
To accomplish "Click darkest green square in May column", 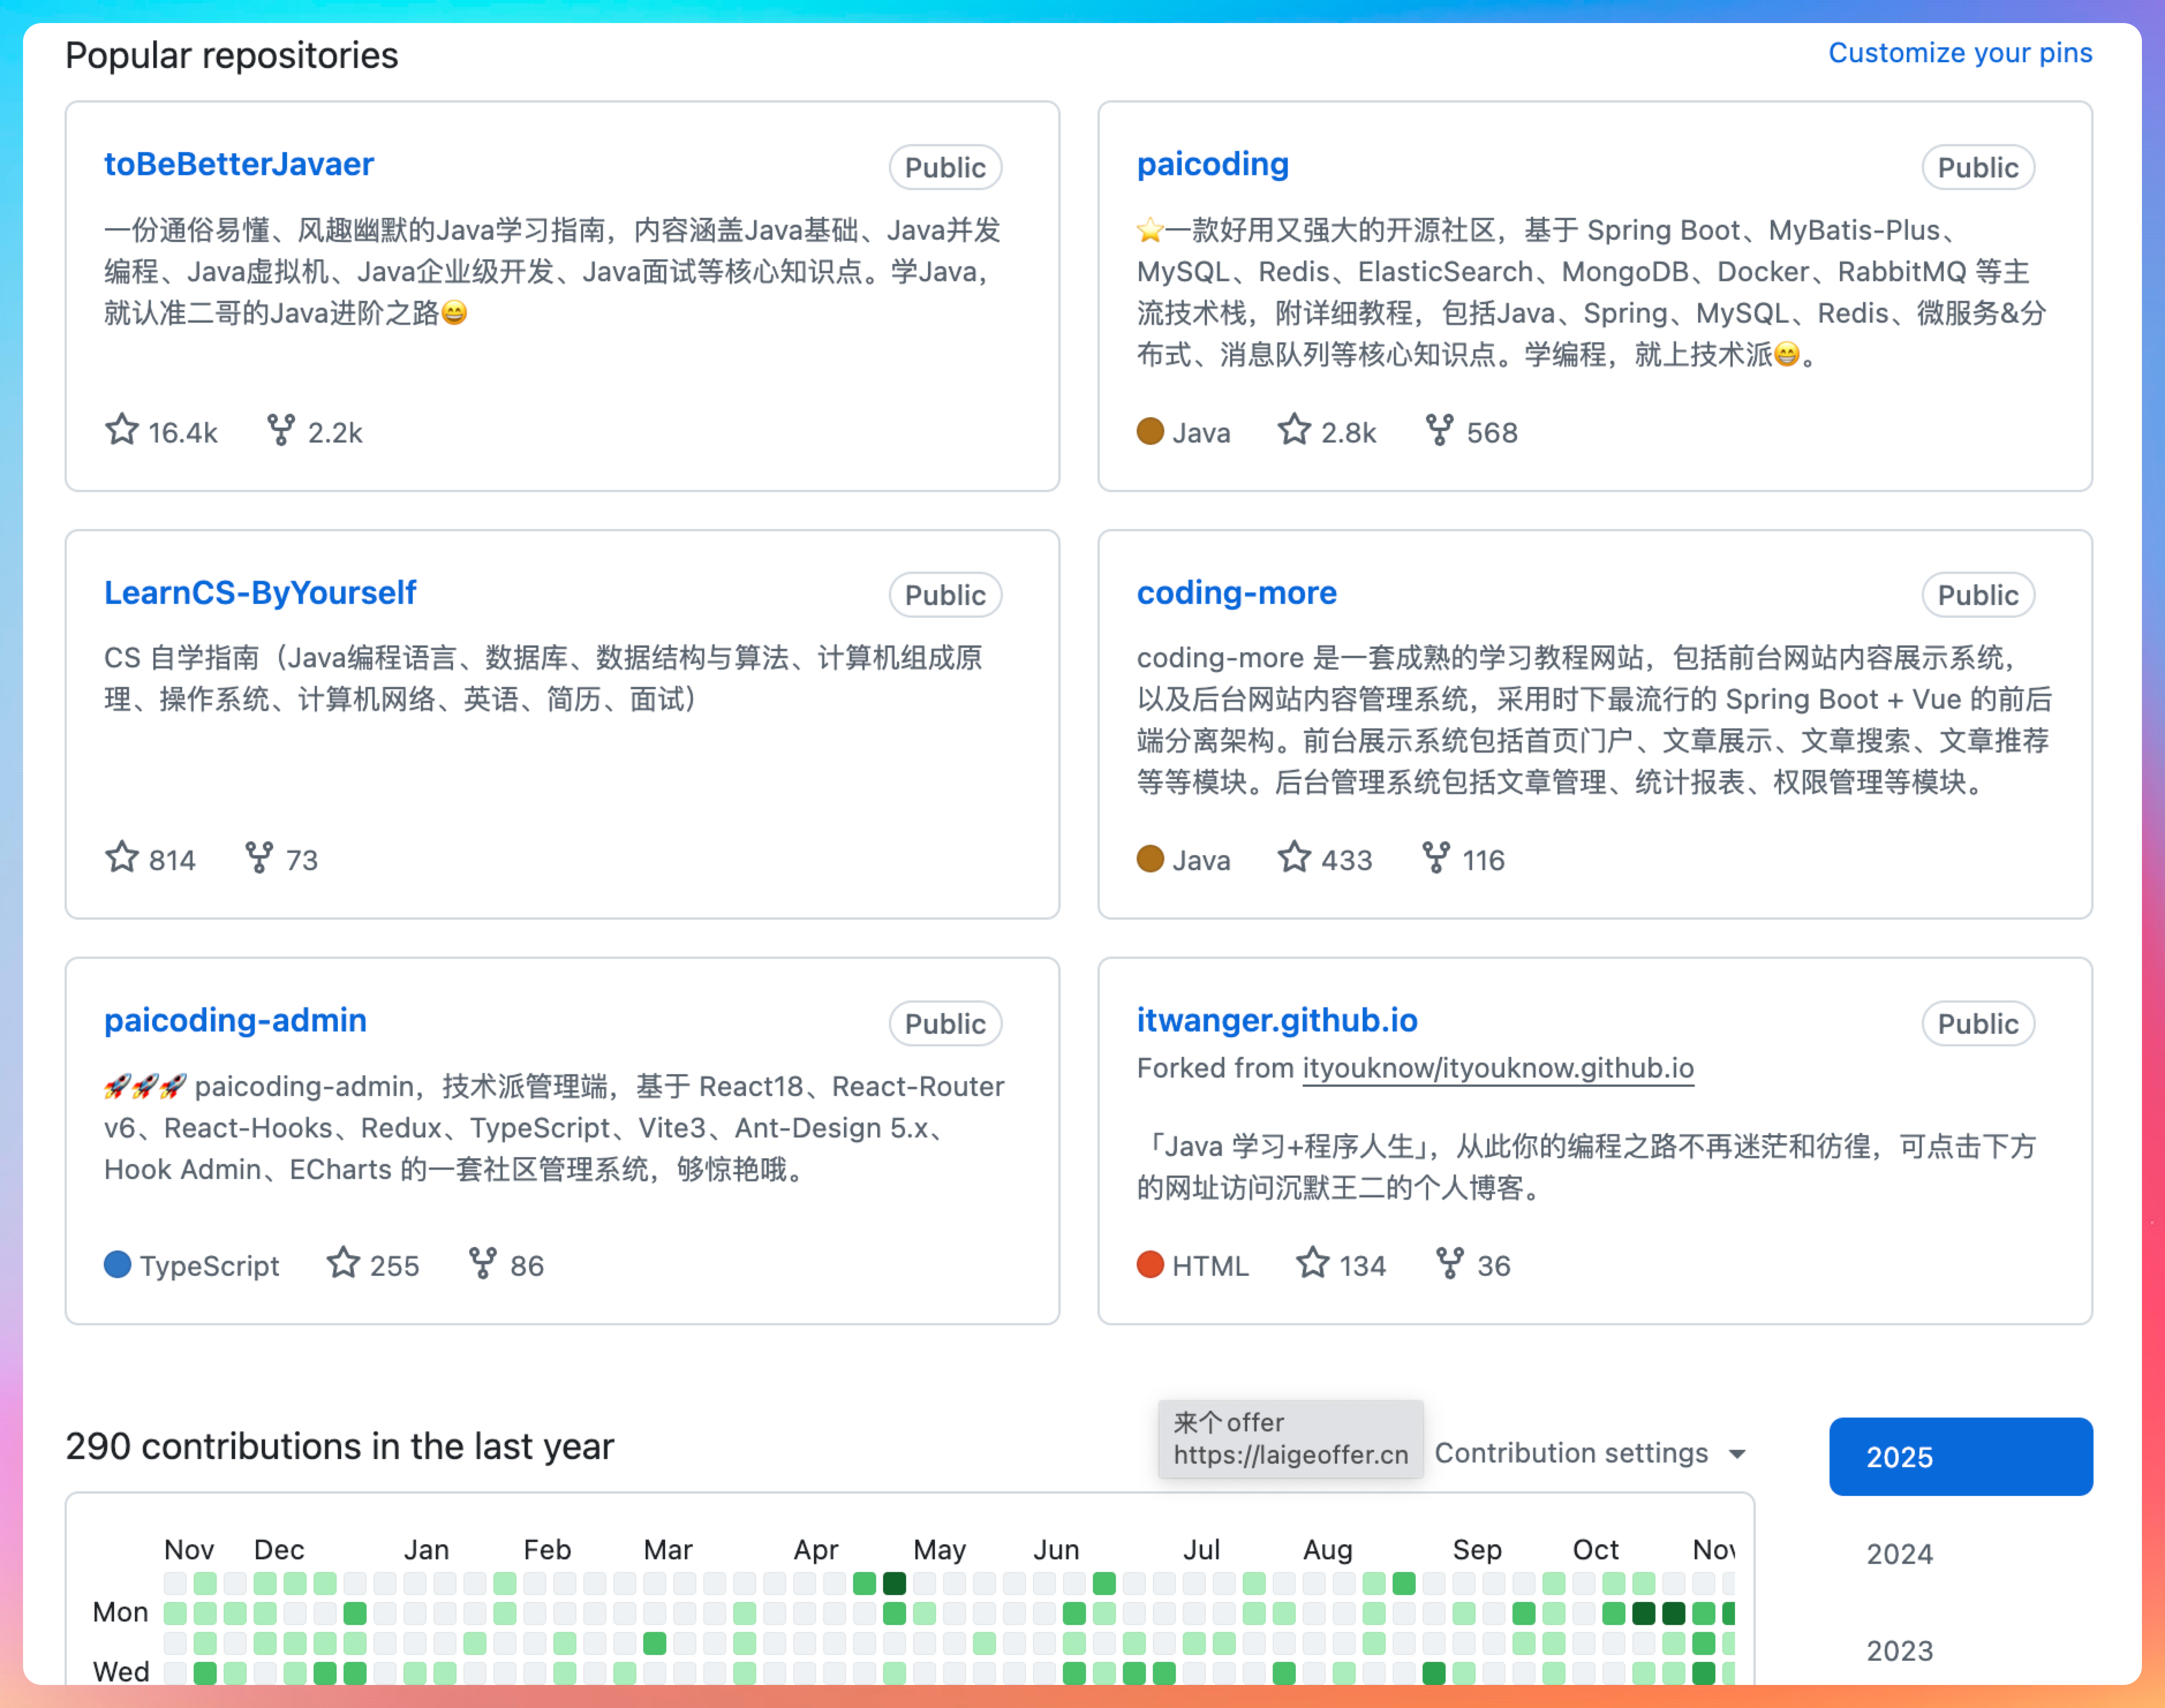I will [894, 1583].
